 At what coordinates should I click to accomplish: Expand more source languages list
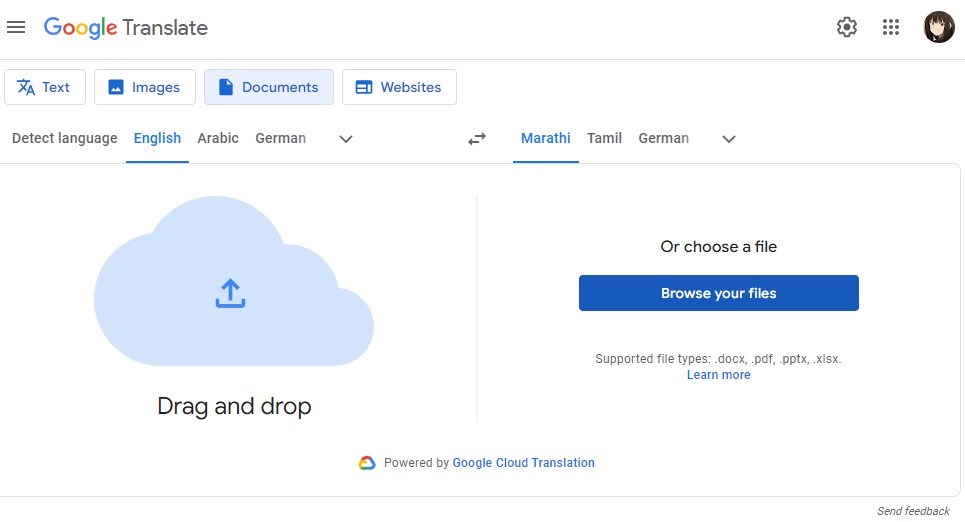point(346,139)
